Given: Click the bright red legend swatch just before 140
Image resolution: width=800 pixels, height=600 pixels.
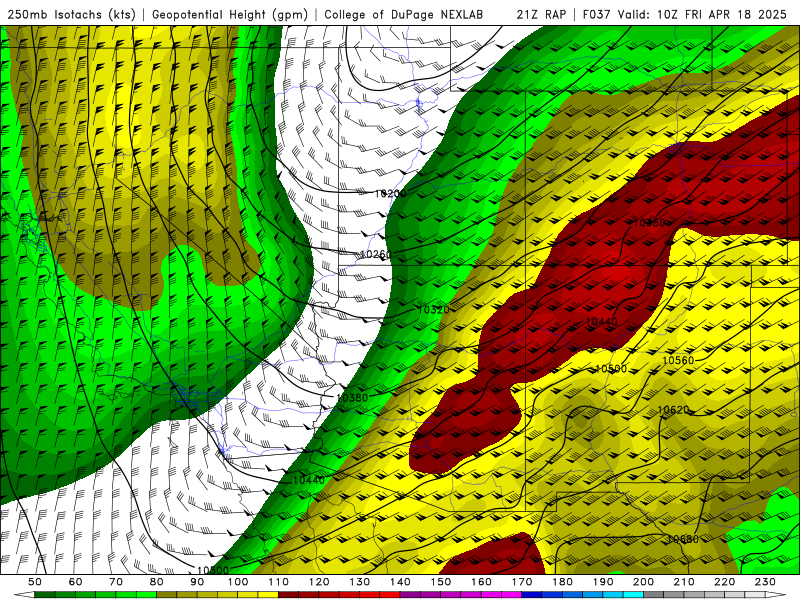Looking at the screenshot, I should click(390, 595).
